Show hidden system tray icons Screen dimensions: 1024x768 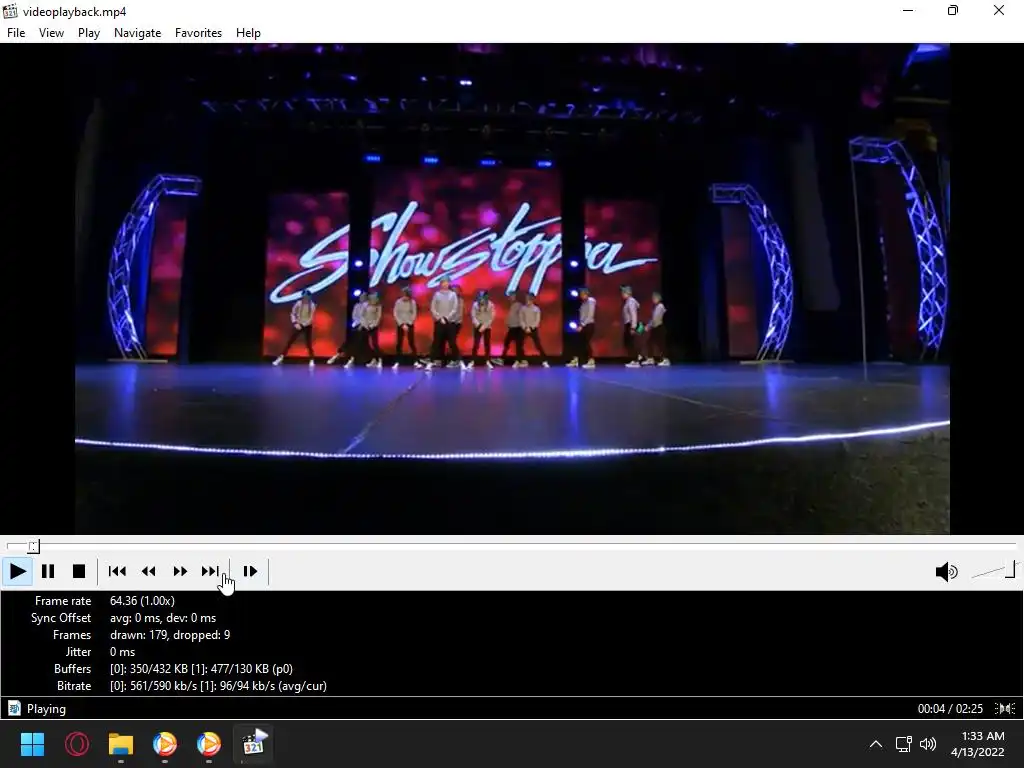876,744
